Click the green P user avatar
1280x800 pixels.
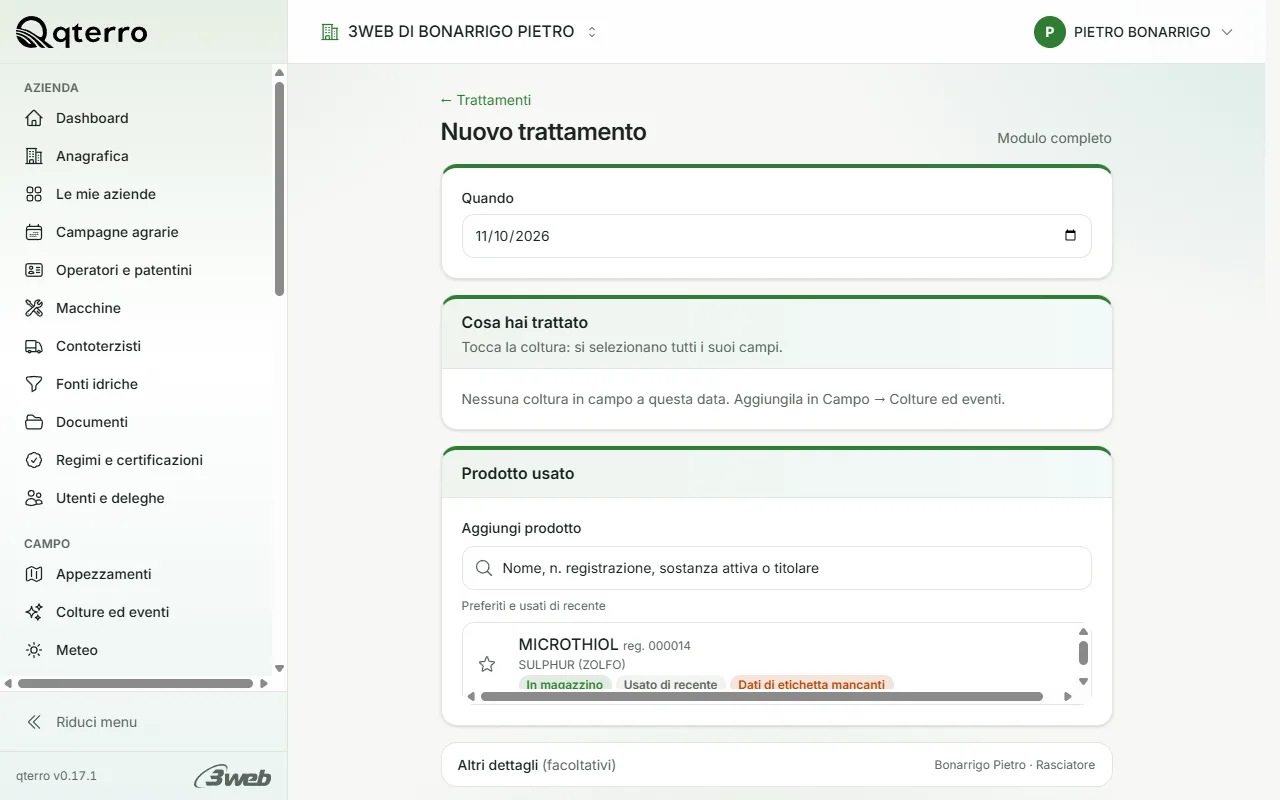(x=1050, y=32)
